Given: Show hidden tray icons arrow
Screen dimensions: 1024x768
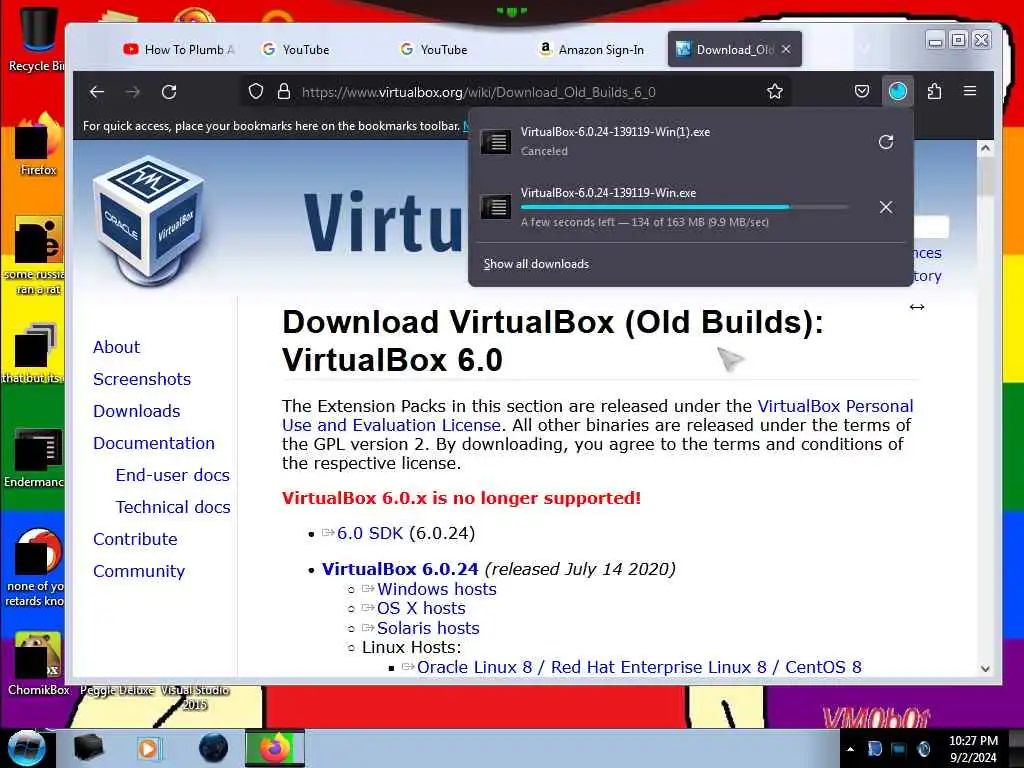Looking at the screenshot, I should coord(850,749).
